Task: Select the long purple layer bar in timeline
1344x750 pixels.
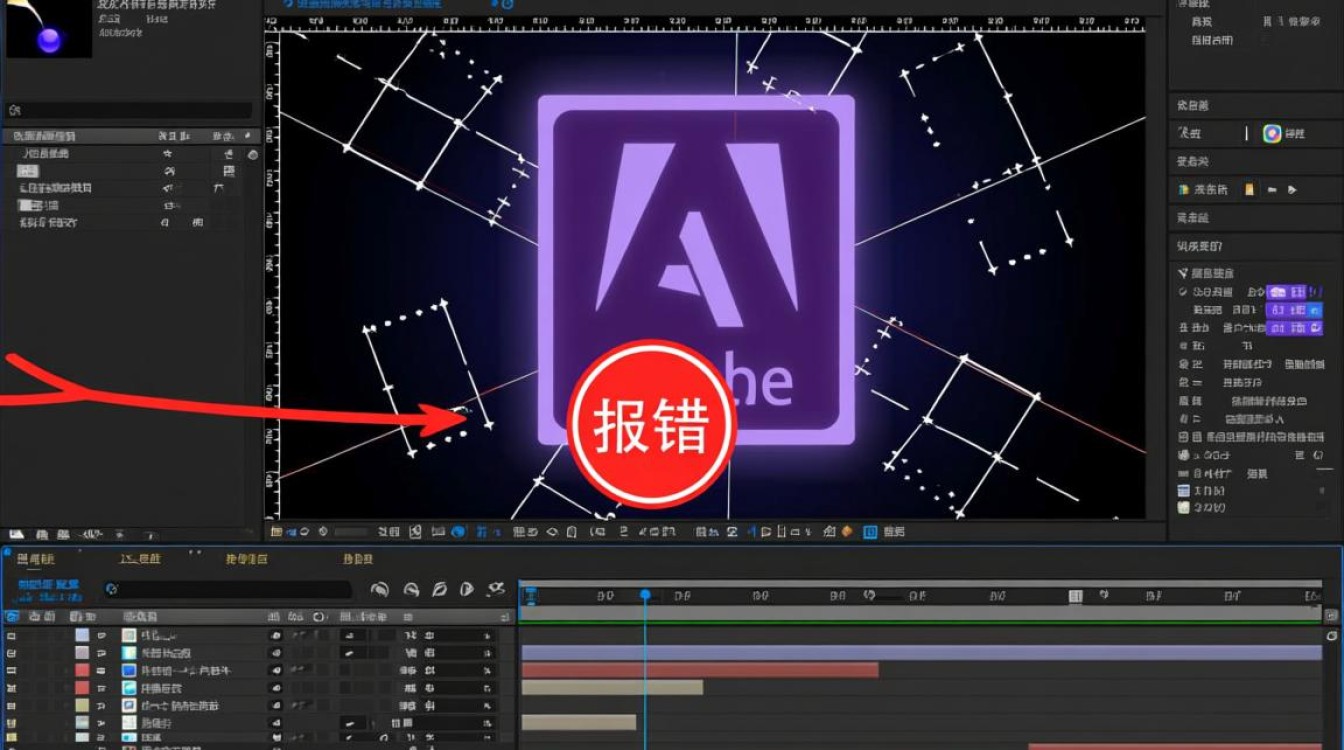Action: click(921, 652)
